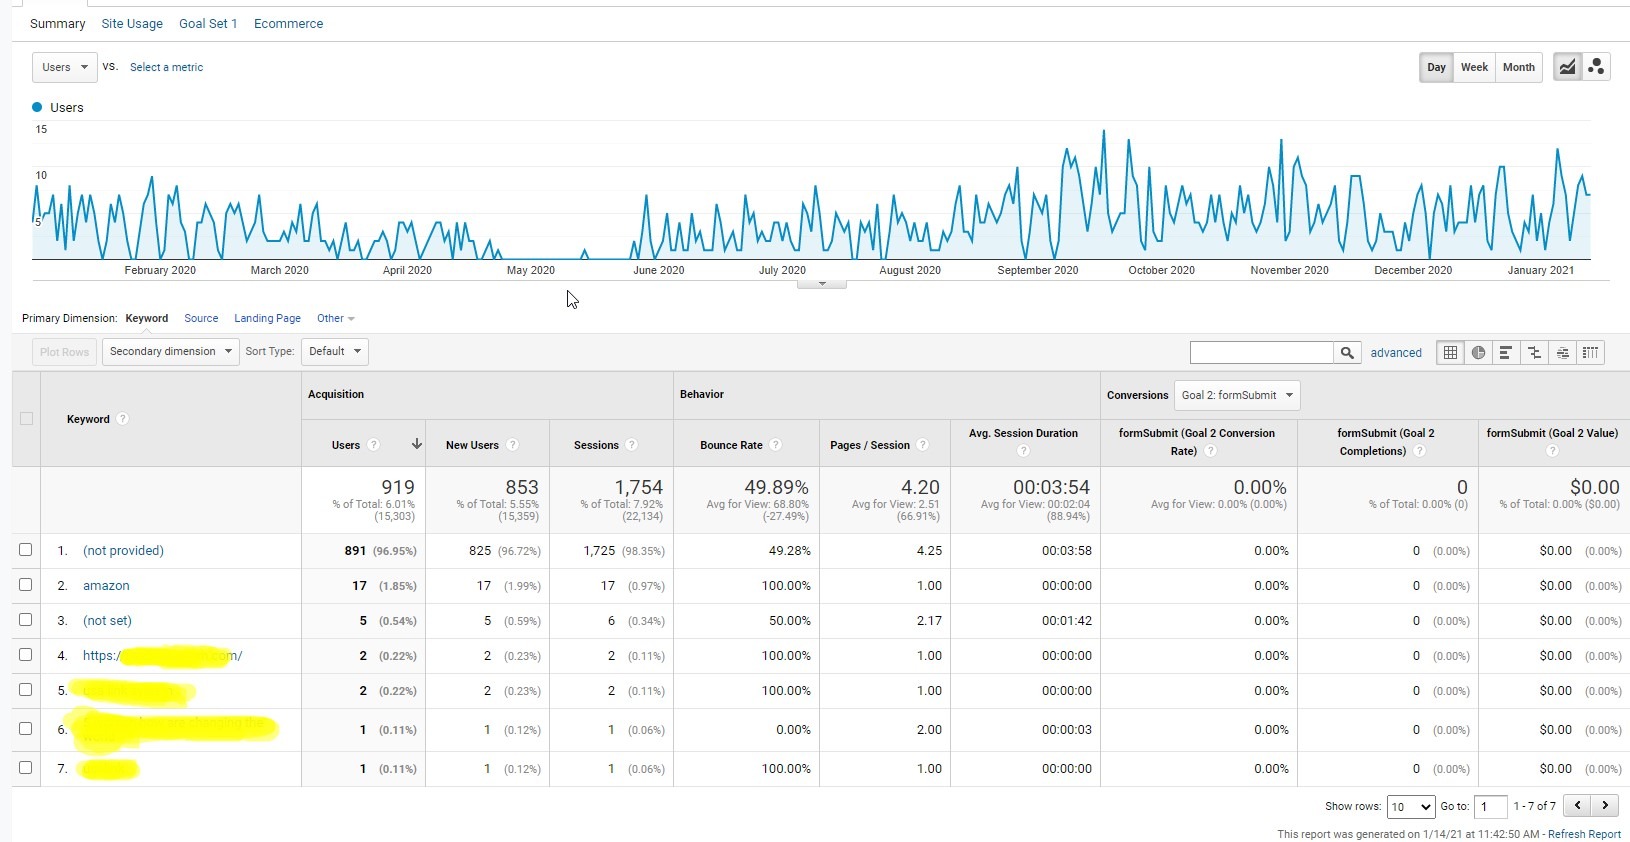The image size is (1630, 842).
Task: Click the table search magnifier button
Action: point(1347,352)
